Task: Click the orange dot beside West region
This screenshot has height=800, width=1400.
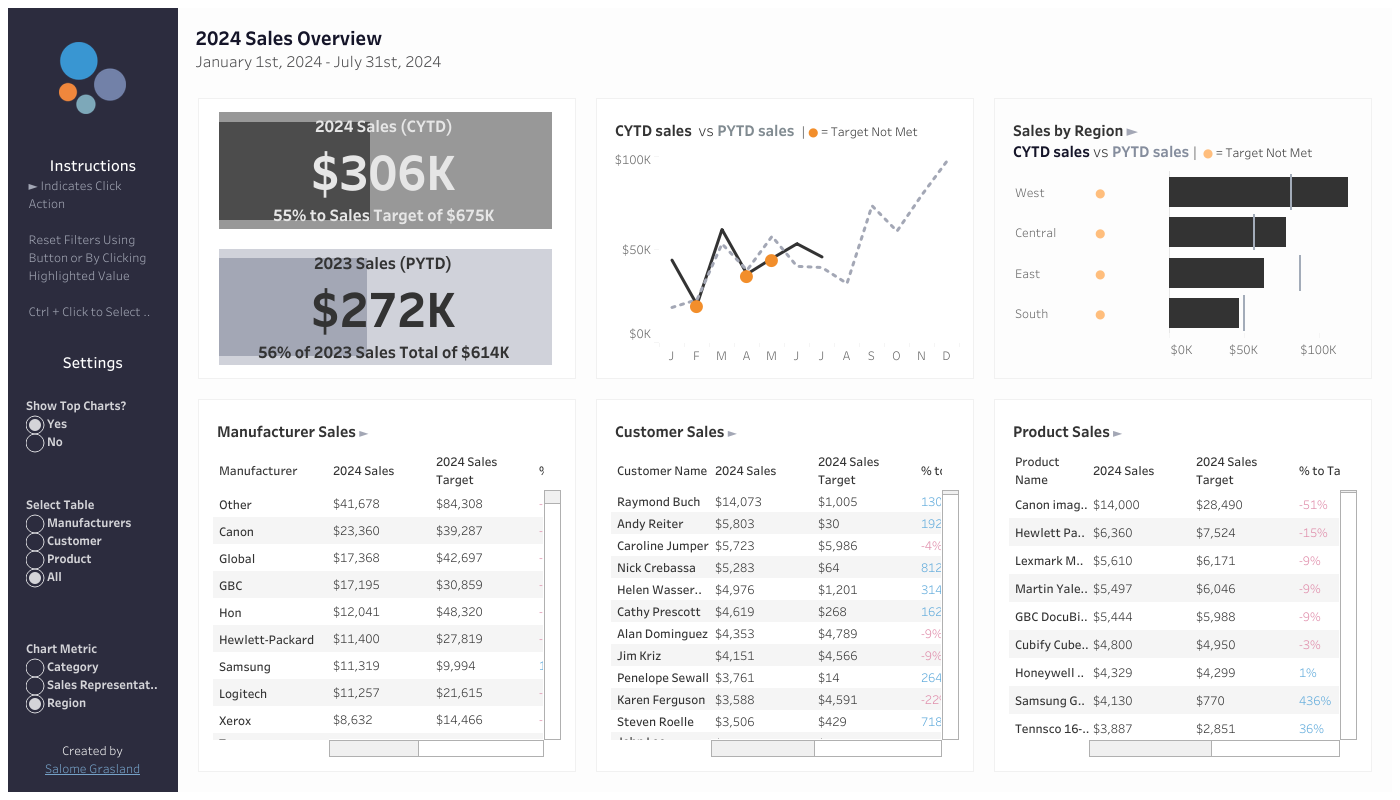Action: [x=1100, y=194]
